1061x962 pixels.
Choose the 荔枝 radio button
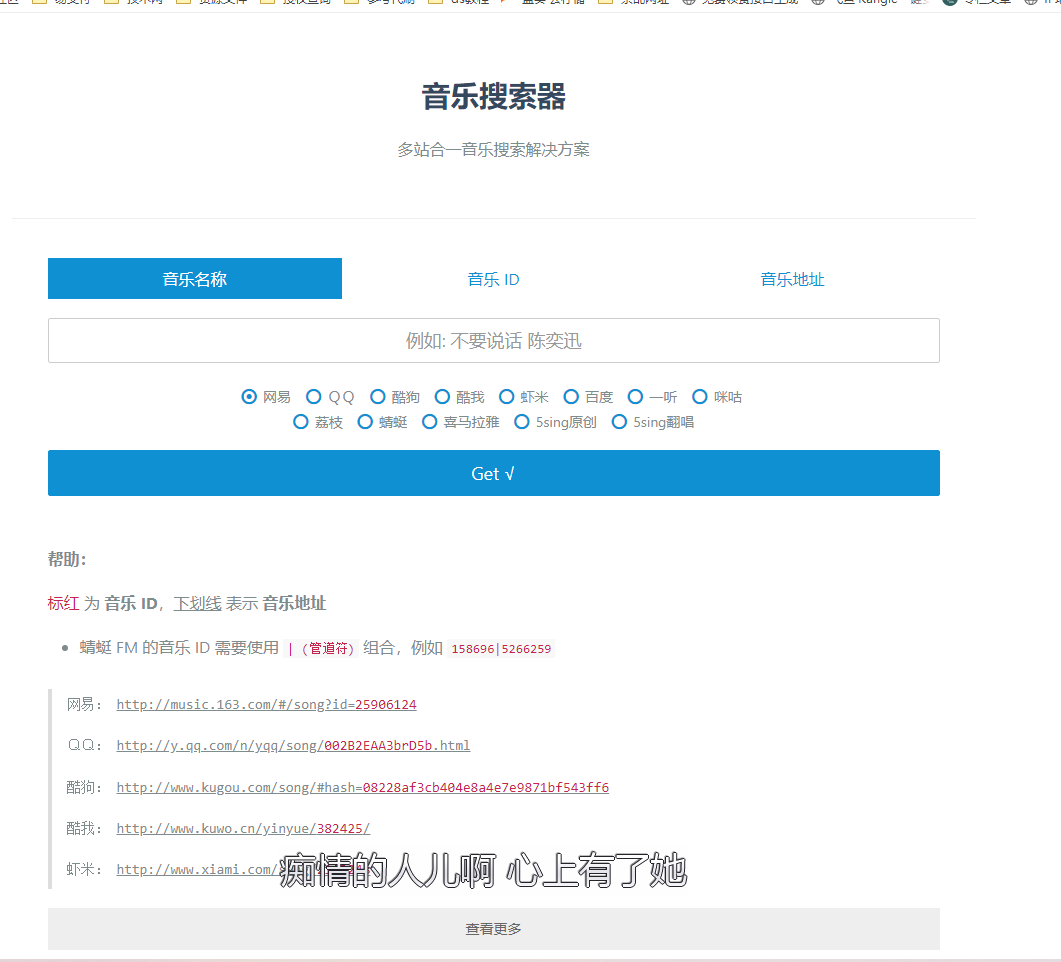coord(301,422)
